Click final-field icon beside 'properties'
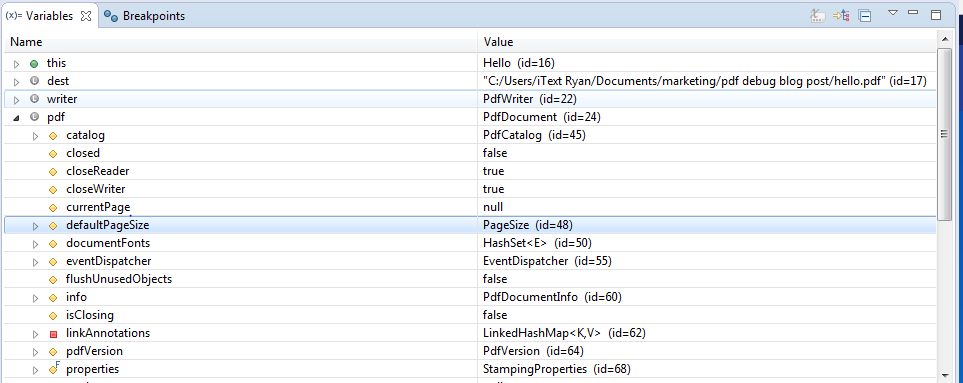This screenshot has width=963, height=383. 53,369
